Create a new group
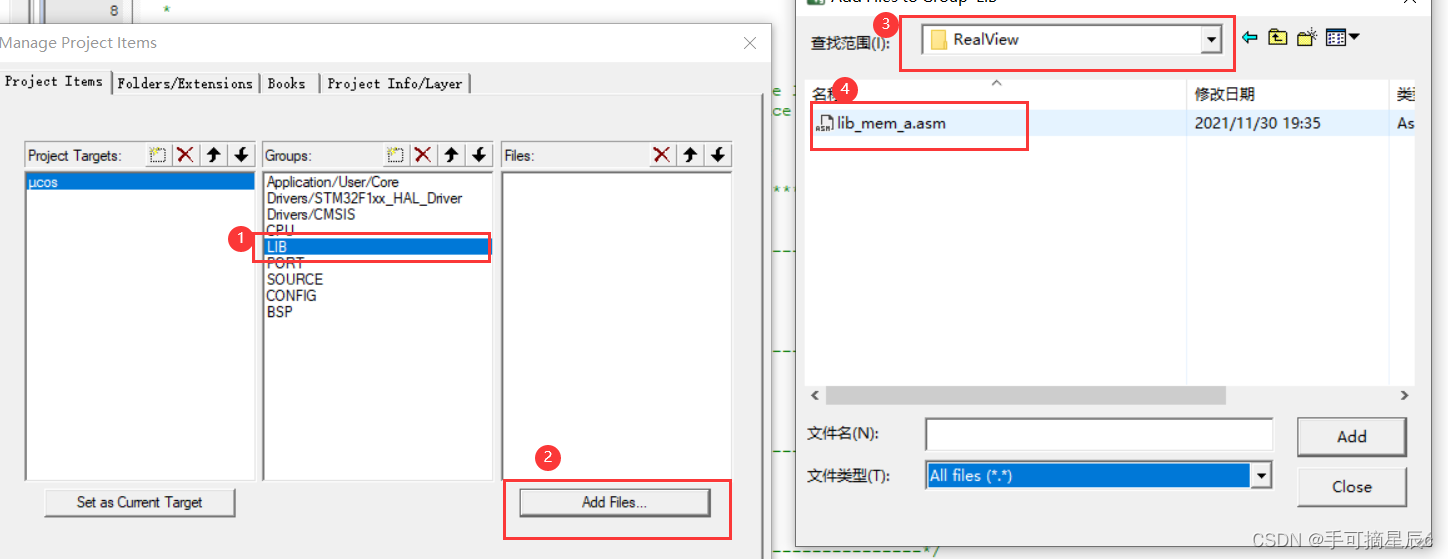The image size is (1448, 559). [395, 155]
